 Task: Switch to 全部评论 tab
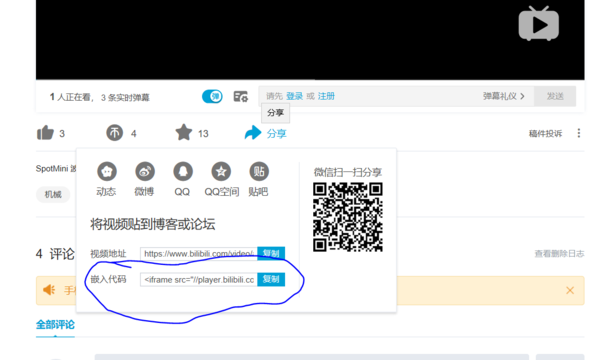[55, 324]
